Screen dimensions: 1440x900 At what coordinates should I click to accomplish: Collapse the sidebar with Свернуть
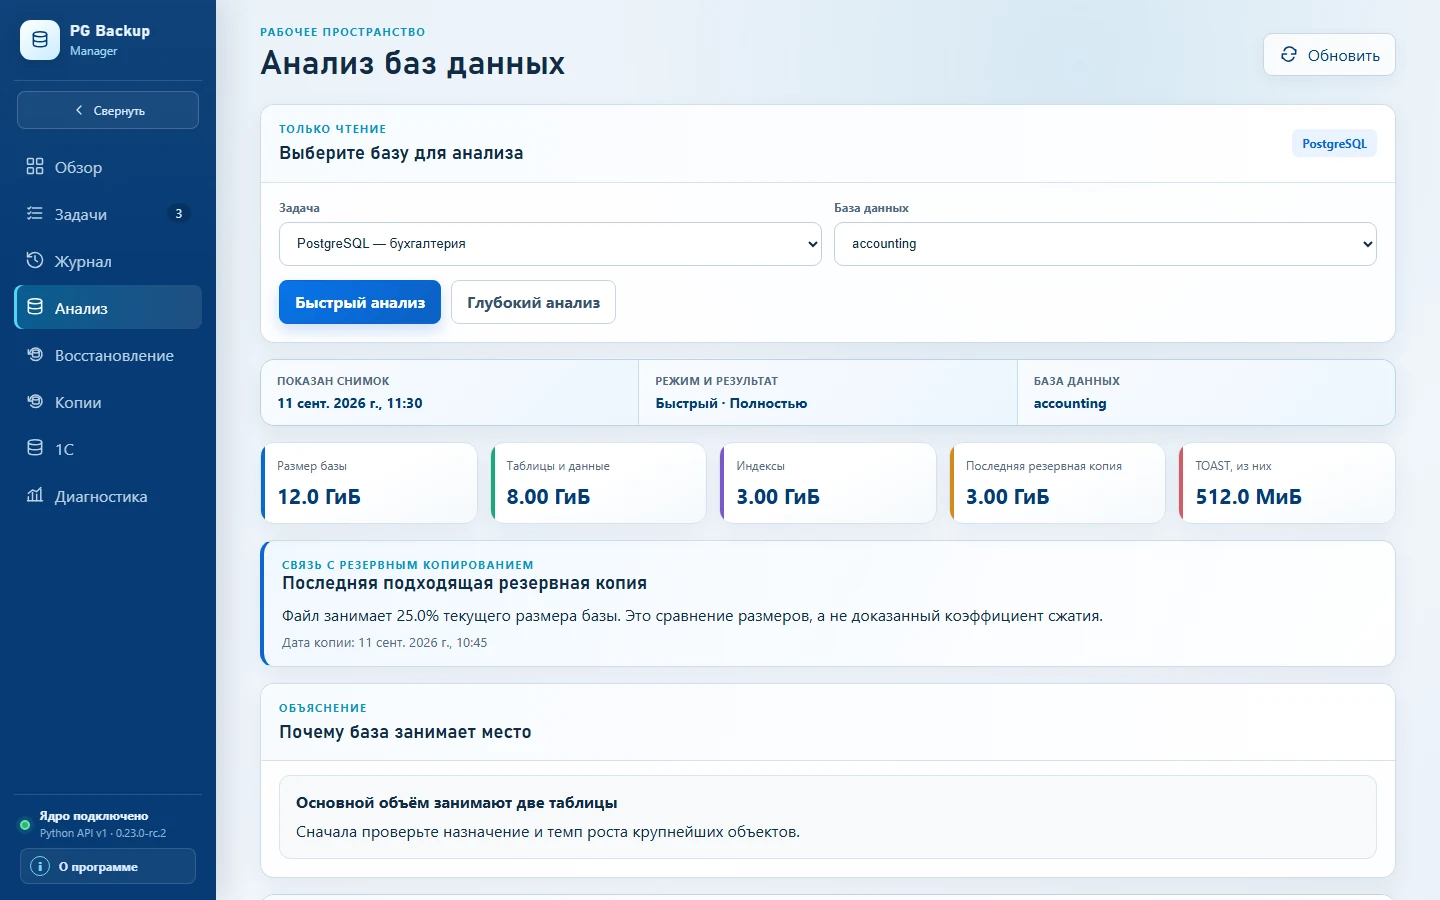click(108, 110)
